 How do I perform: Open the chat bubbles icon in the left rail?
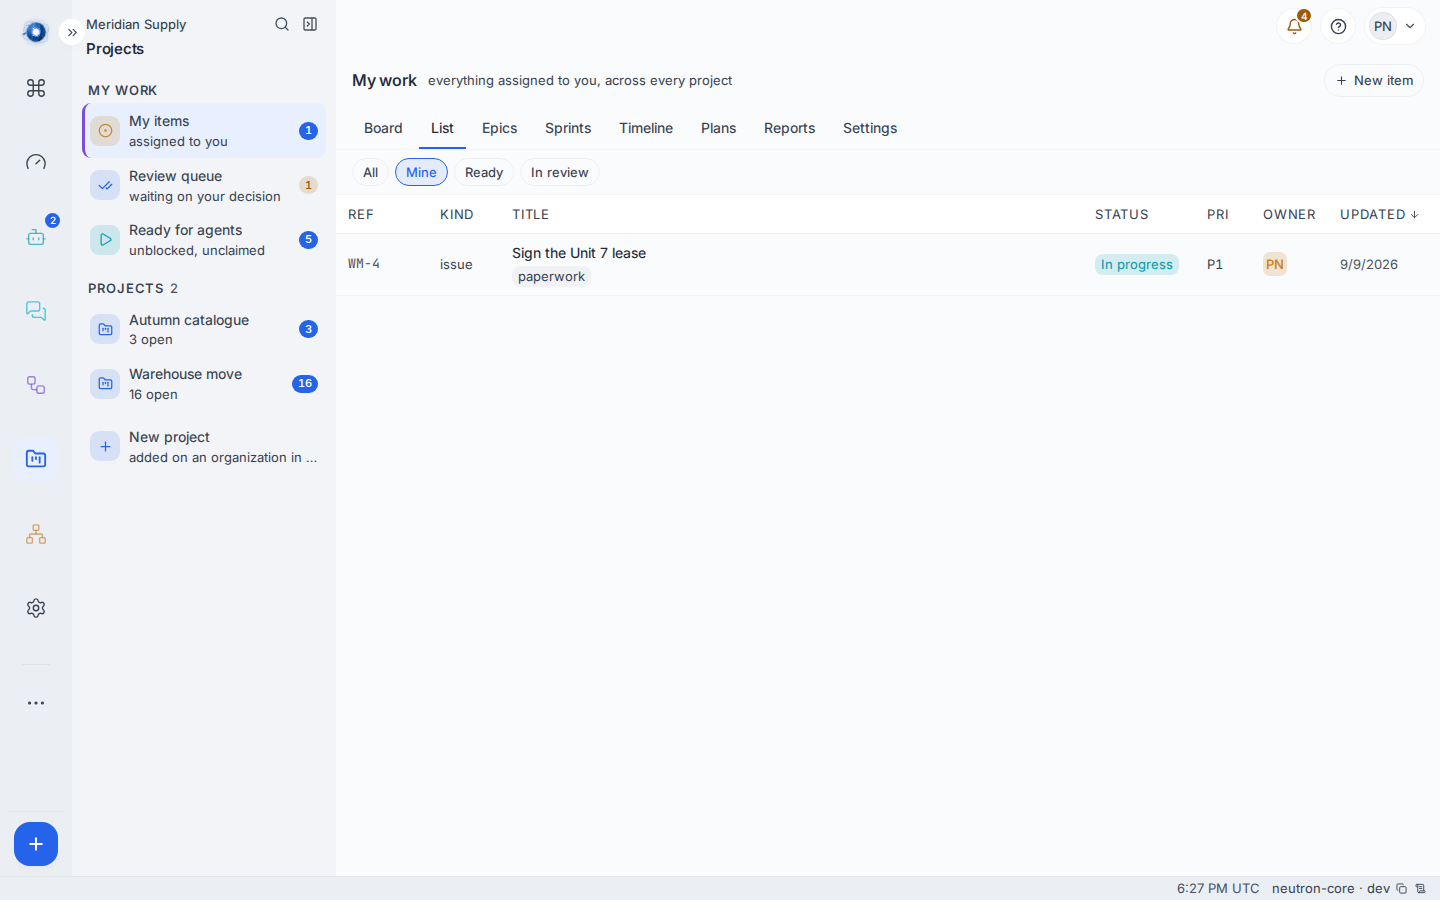(x=36, y=311)
